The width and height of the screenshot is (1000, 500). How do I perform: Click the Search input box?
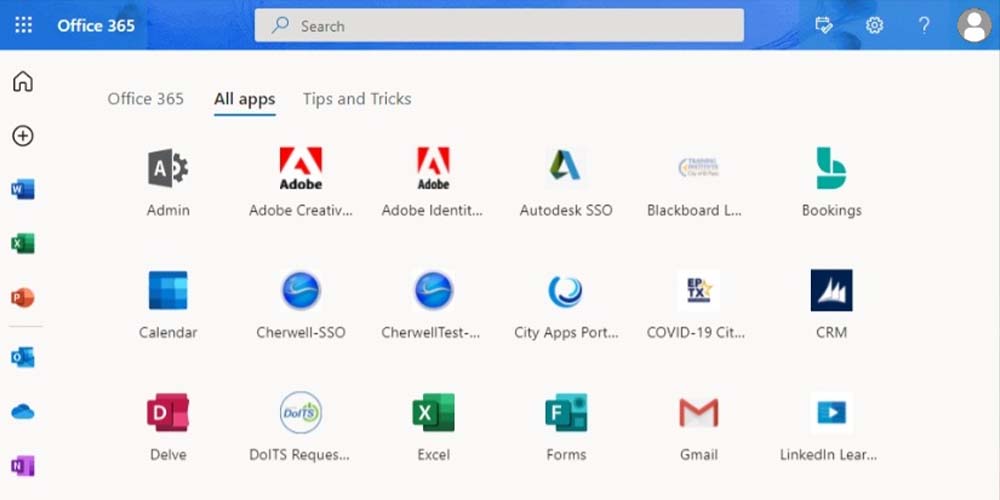pyautogui.click(x=499, y=26)
